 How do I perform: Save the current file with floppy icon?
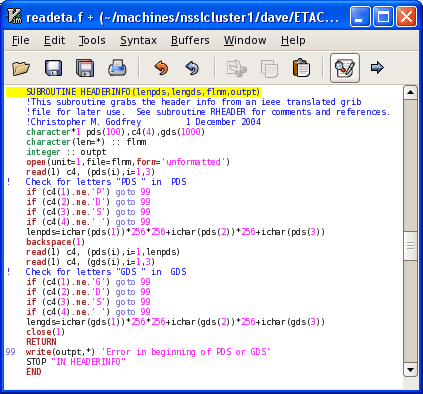(53, 68)
